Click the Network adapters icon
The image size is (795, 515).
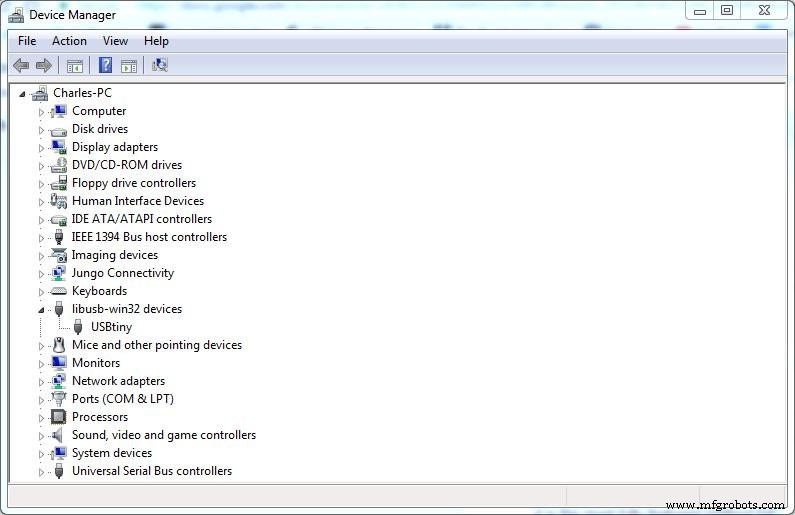59,381
